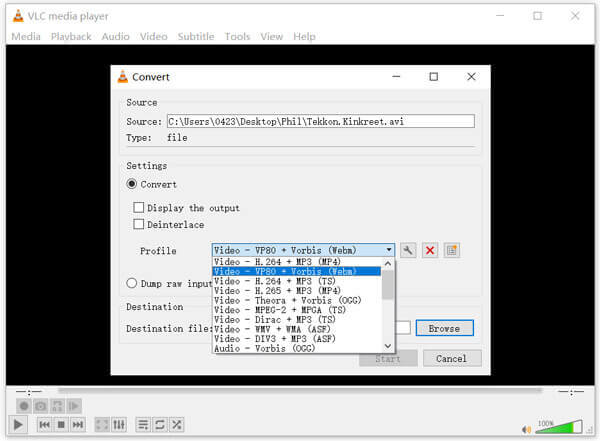Screen dimensions: 600x441
Task: Select the Convert radio button
Action: [x=132, y=184]
